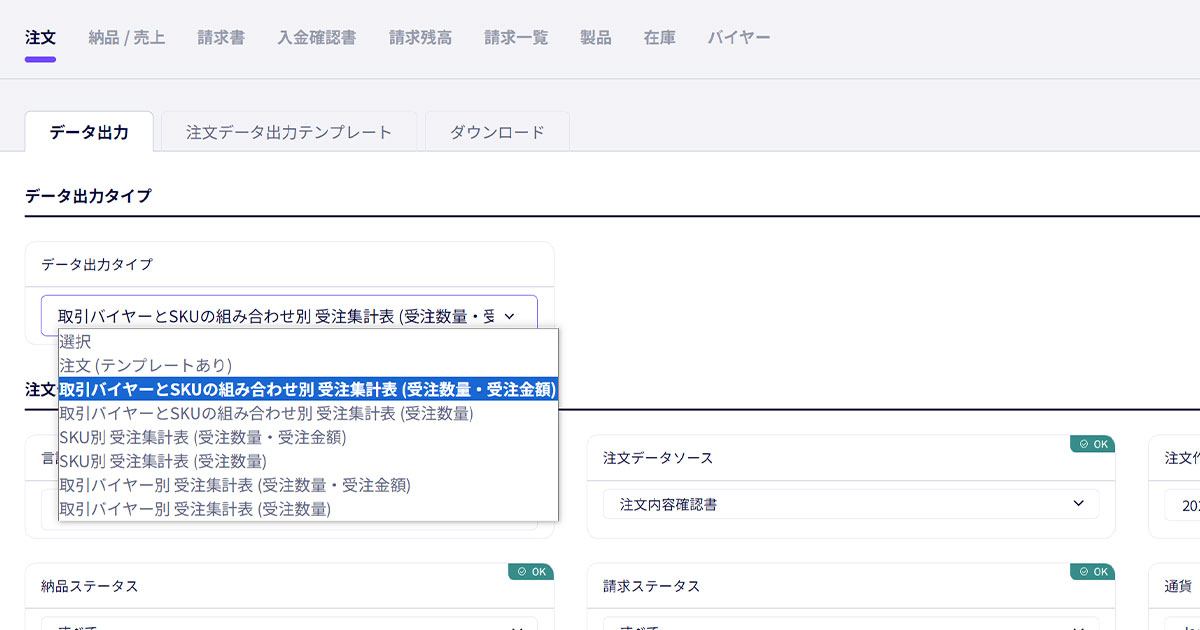Click OK badge on 請求ステータス card

[x=1092, y=572]
